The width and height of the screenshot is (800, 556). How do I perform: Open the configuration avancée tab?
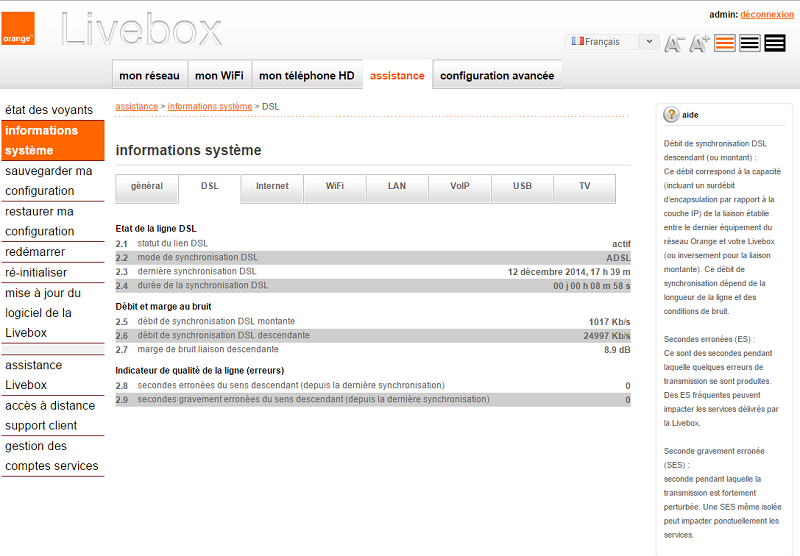497,75
